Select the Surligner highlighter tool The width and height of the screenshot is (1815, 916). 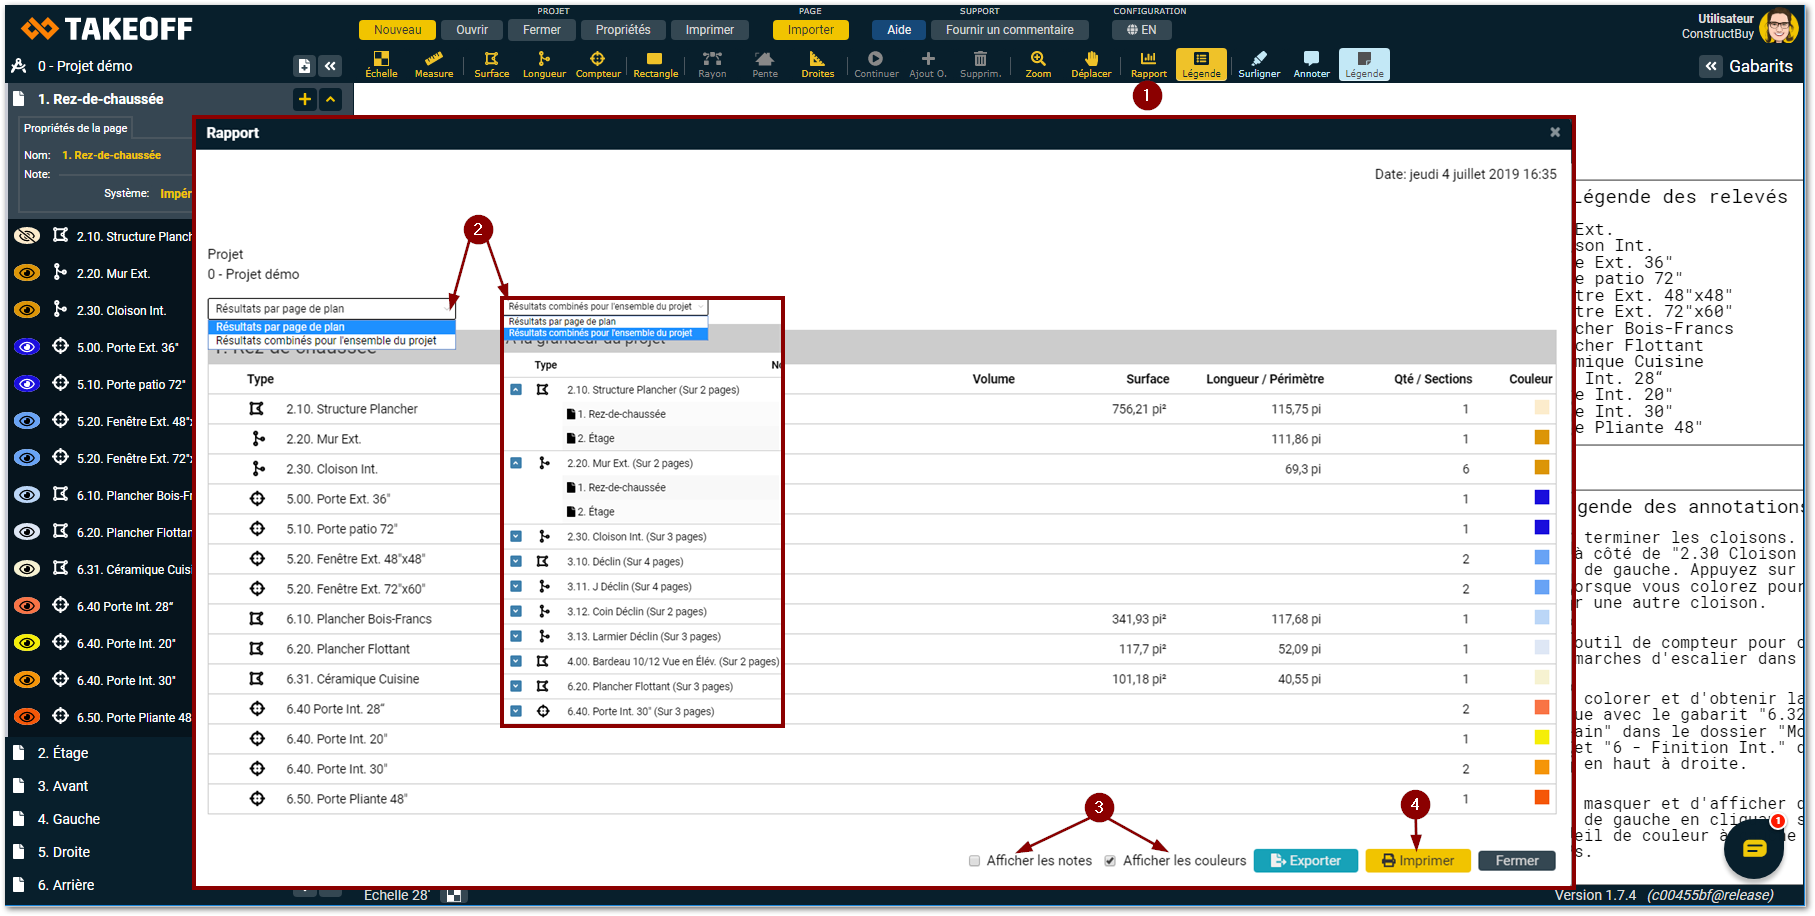[x=1259, y=64]
